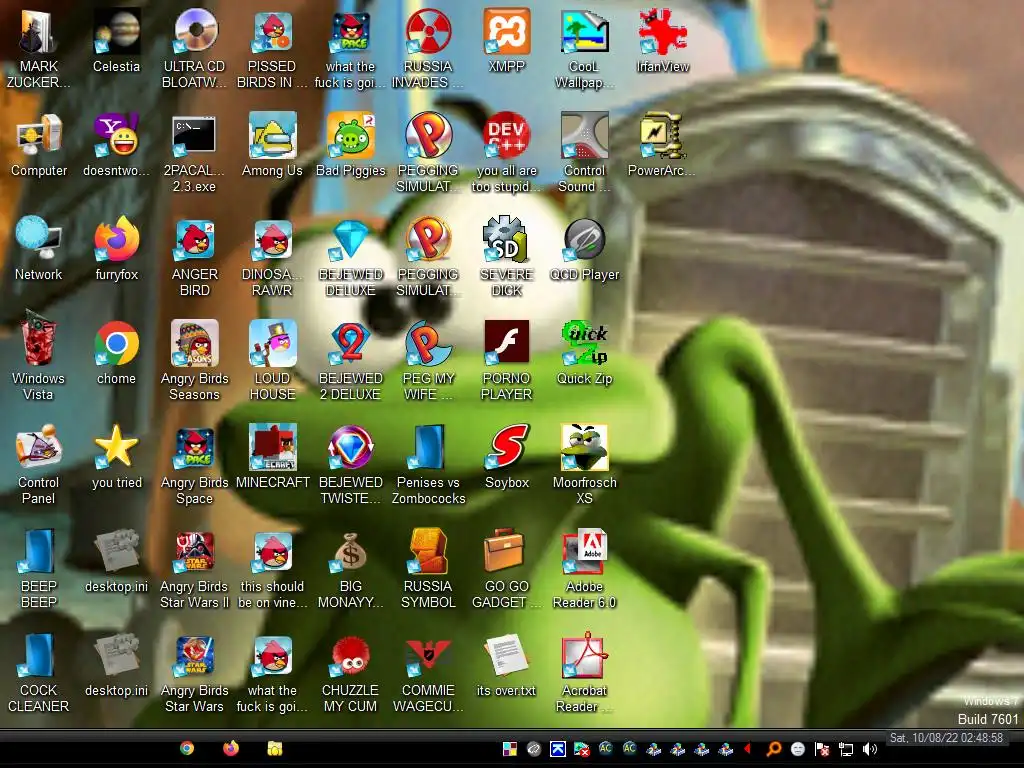
Task: Open the Celestia desktop shortcut
Action: click(116, 40)
